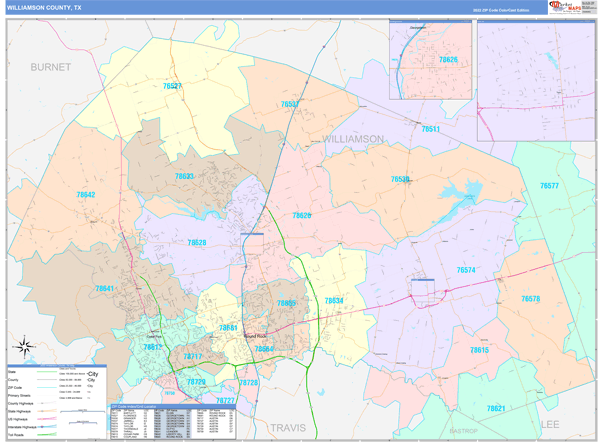Screen dimensions: 600x442
Task: Click ZIP code 78641 label
Action: point(105,288)
